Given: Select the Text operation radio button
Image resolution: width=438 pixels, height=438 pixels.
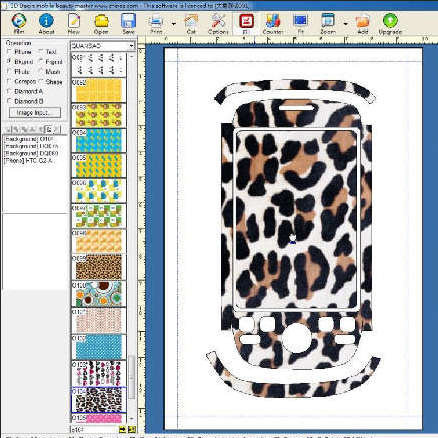Looking at the screenshot, I should 41,52.
